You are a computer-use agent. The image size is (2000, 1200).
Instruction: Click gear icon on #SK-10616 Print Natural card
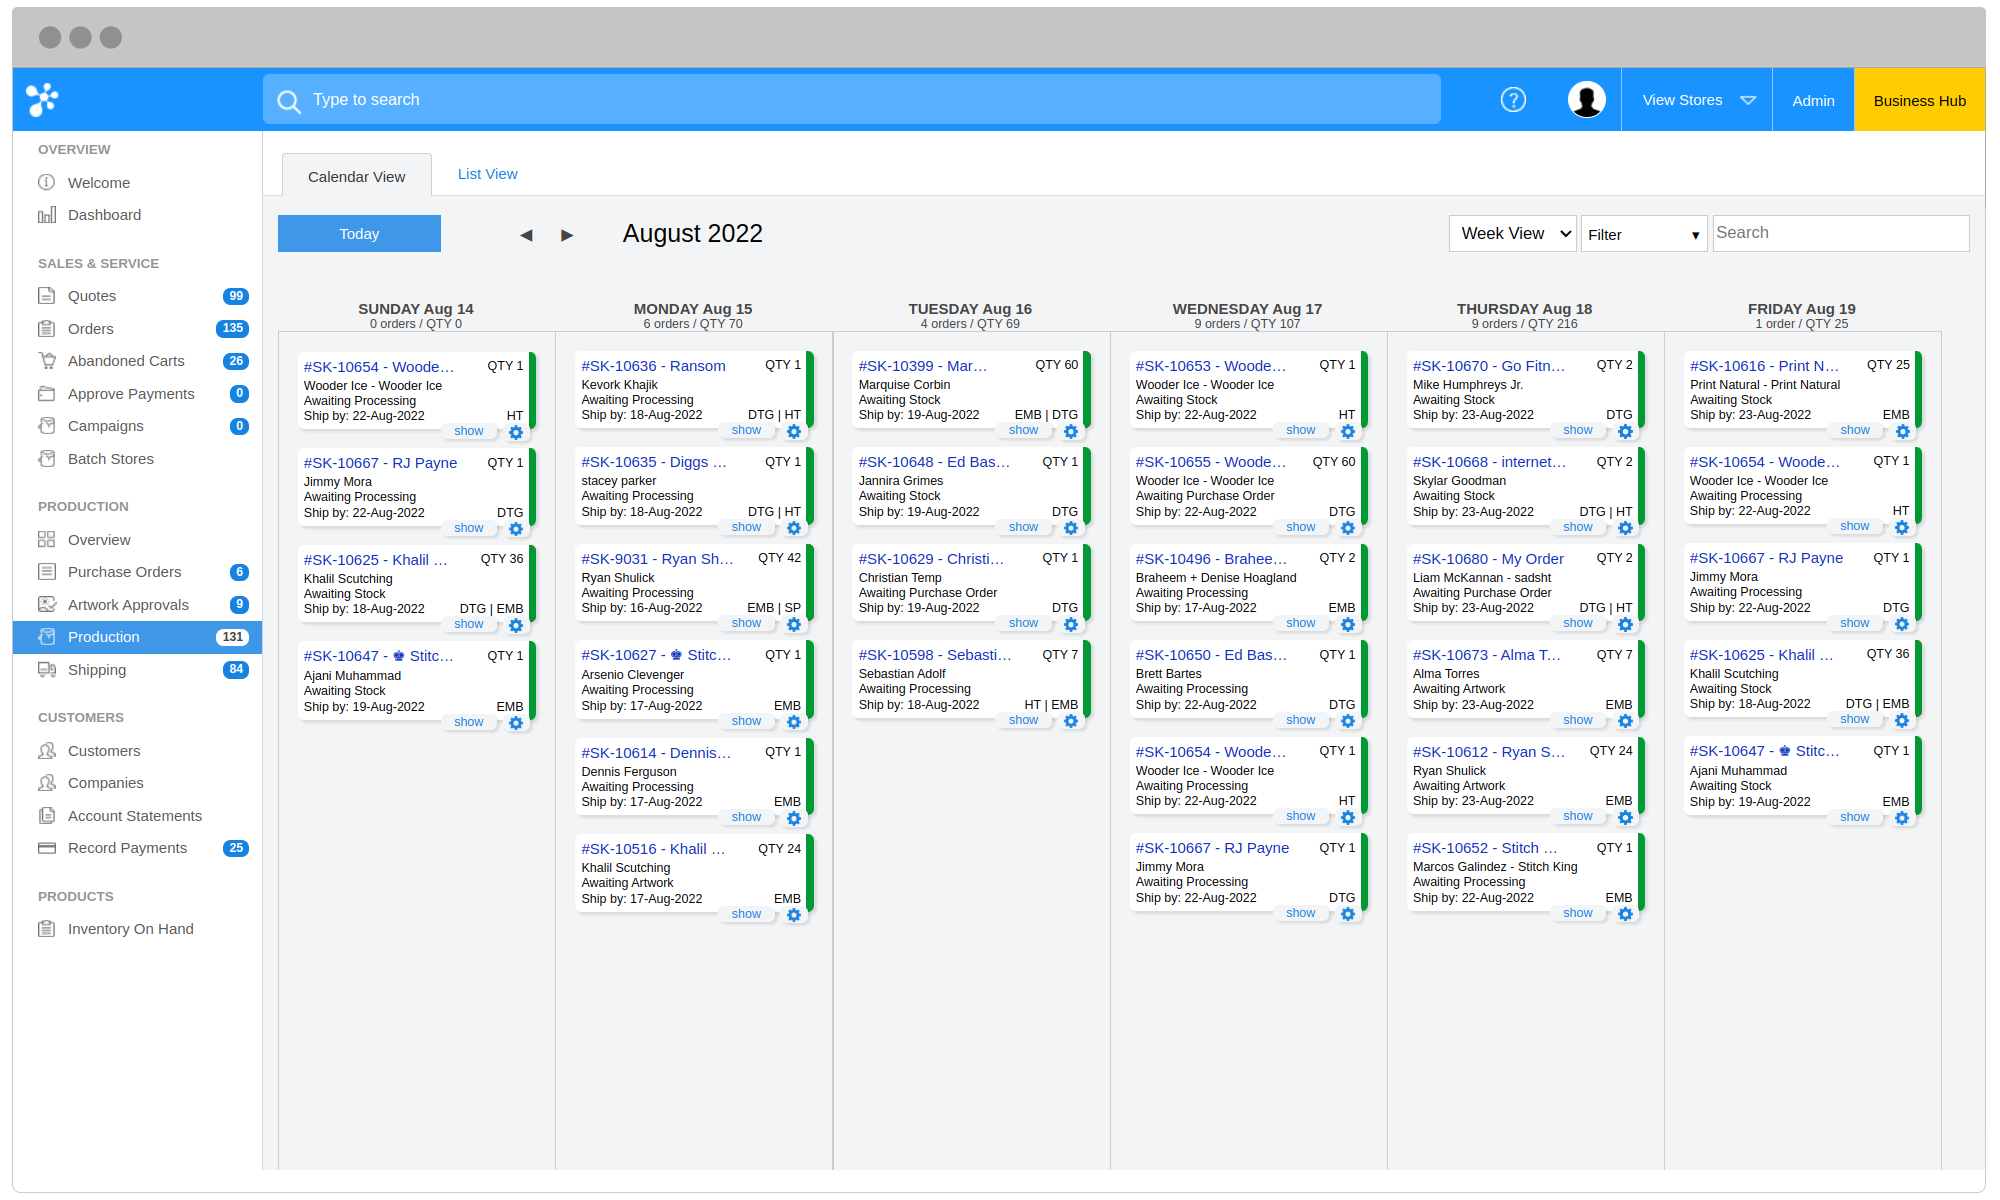1902,432
